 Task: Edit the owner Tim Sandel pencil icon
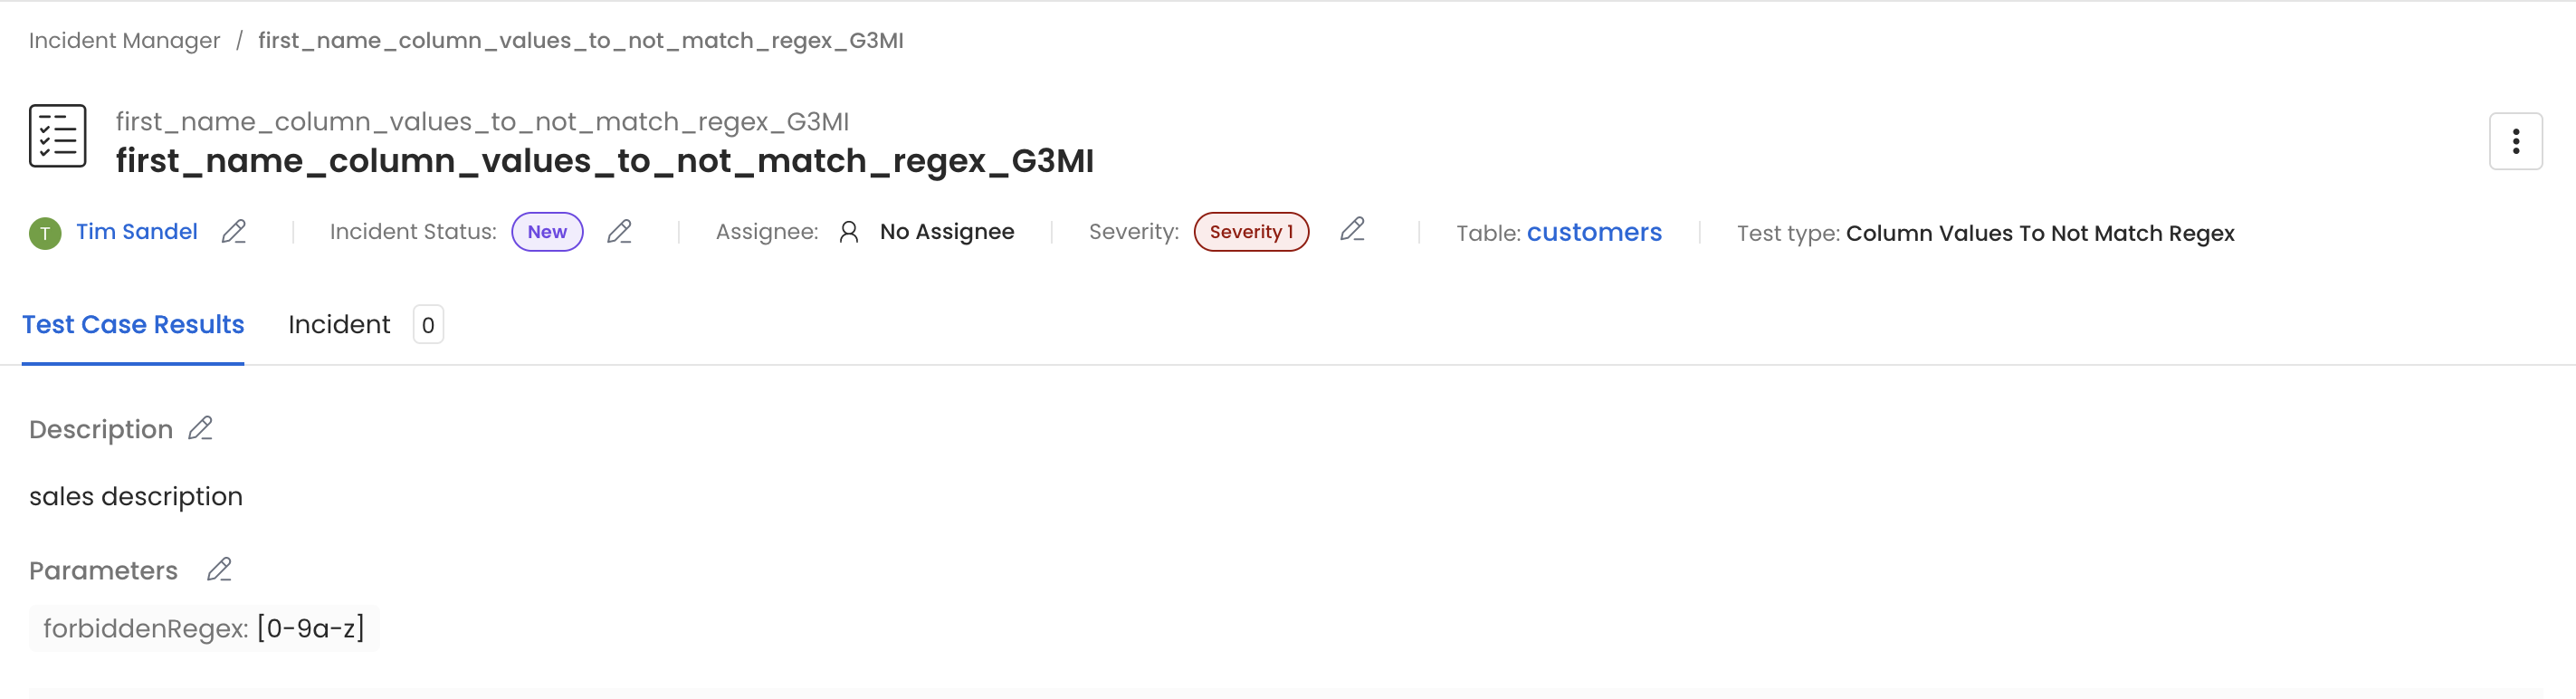[x=234, y=232]
